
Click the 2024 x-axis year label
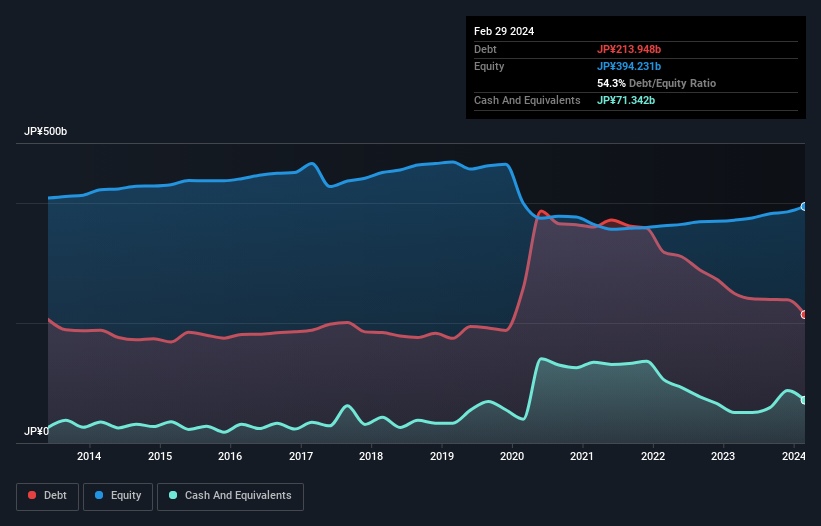pyautogui.click(x=793, y=457)
